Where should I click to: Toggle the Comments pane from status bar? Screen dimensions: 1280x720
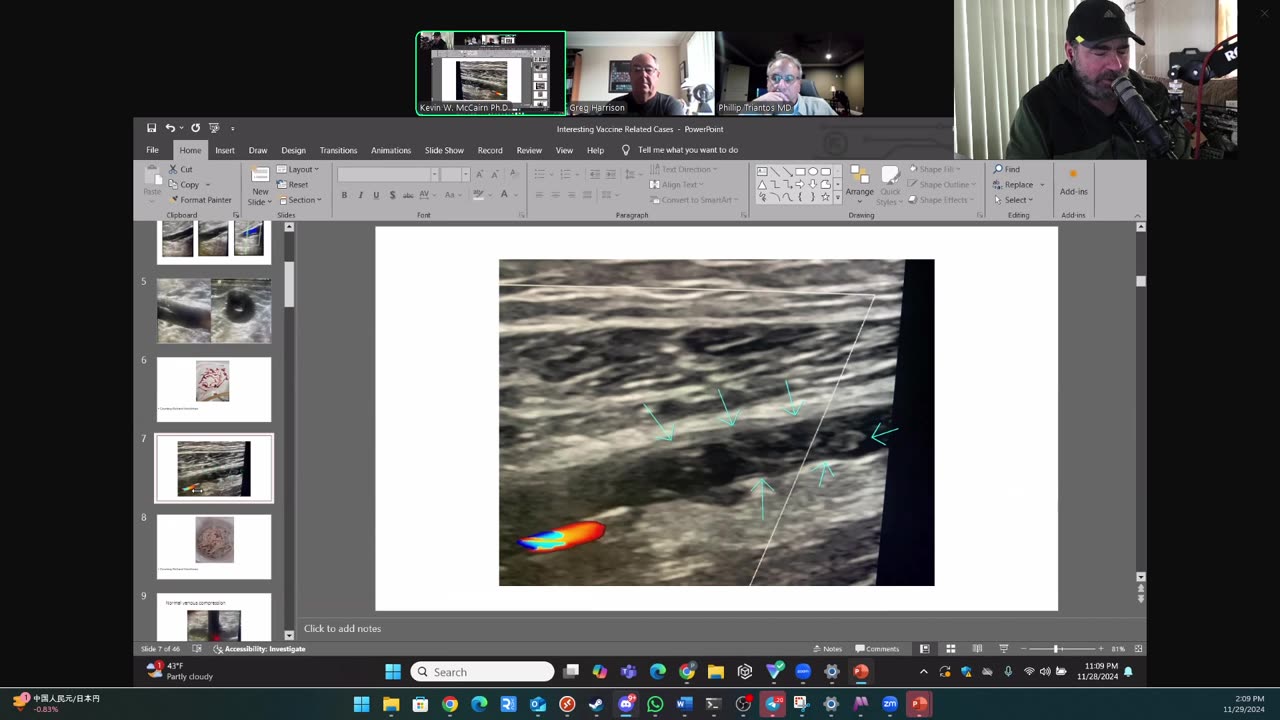click(x=876, y=649)
